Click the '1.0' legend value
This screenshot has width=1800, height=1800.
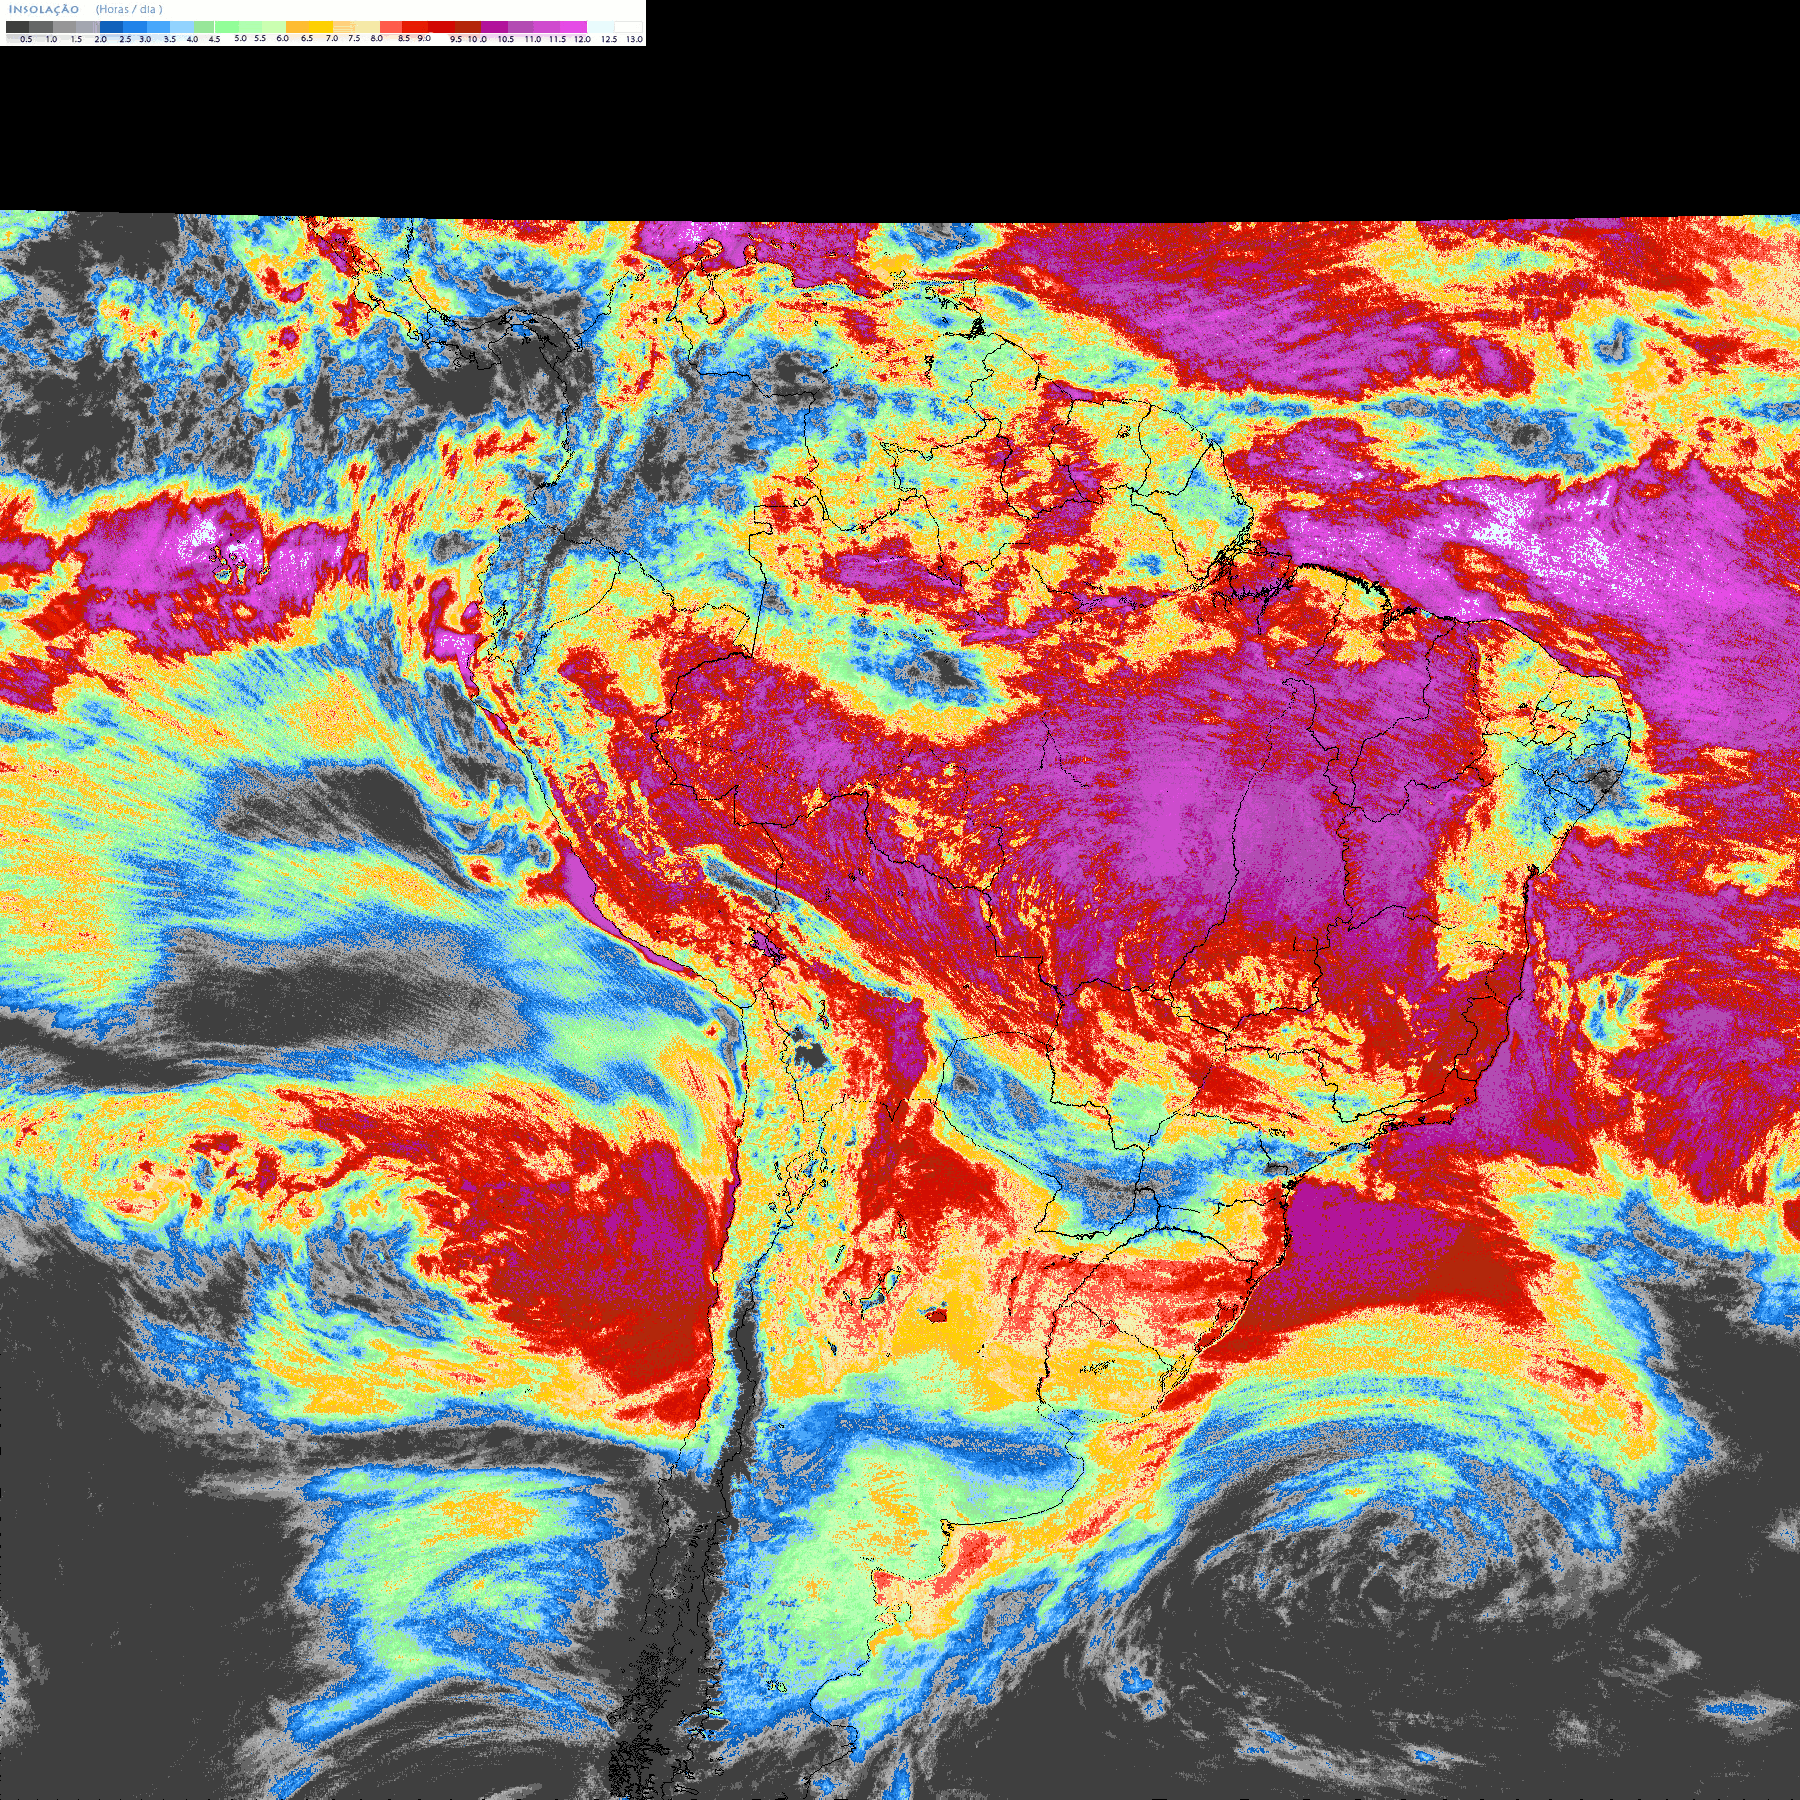(52, 39)
